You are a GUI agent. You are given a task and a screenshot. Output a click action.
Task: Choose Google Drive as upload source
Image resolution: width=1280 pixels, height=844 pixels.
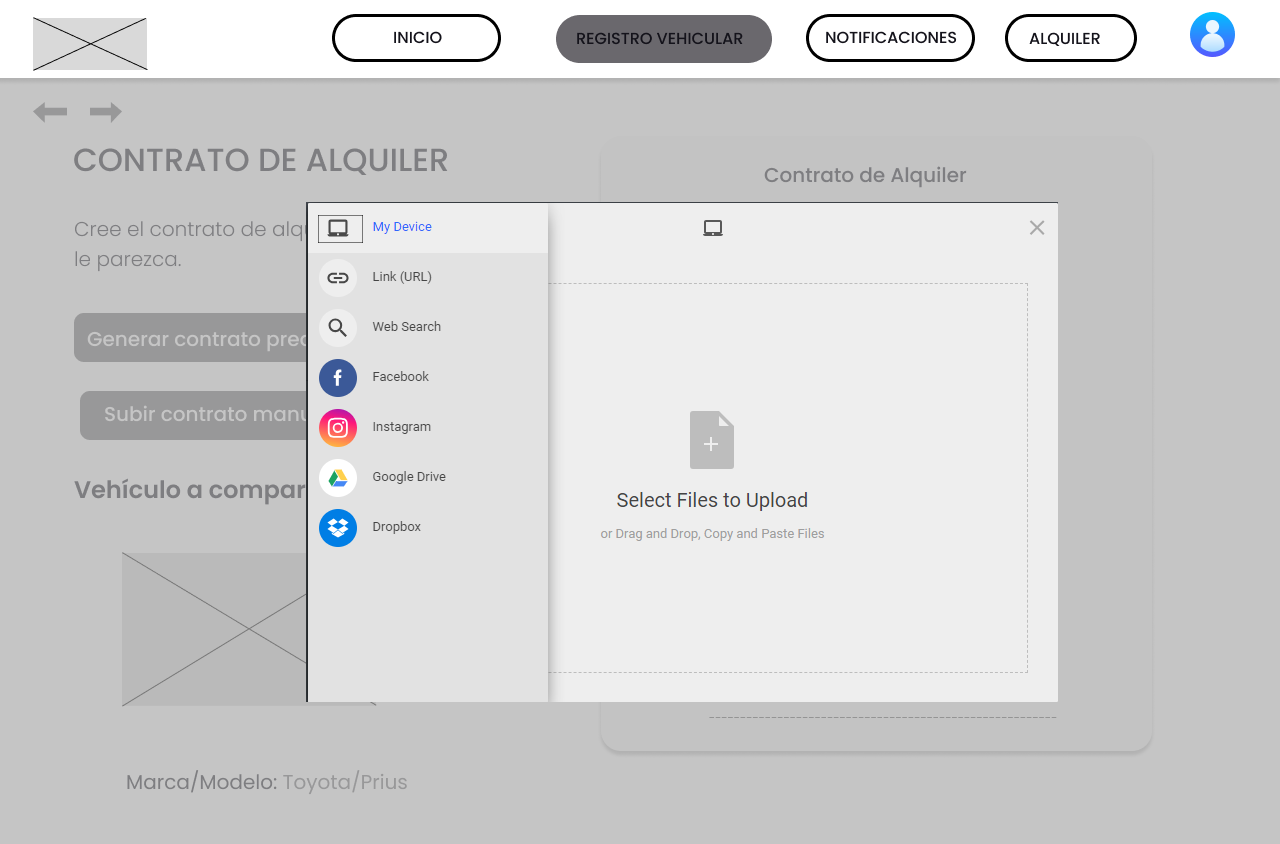click(x=409, y=477)
